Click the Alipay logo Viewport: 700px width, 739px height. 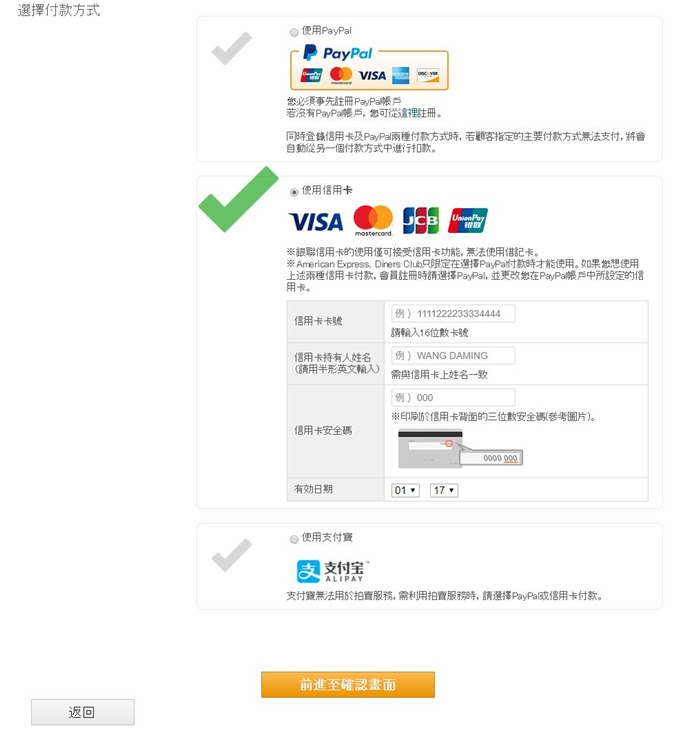[333, 571]
